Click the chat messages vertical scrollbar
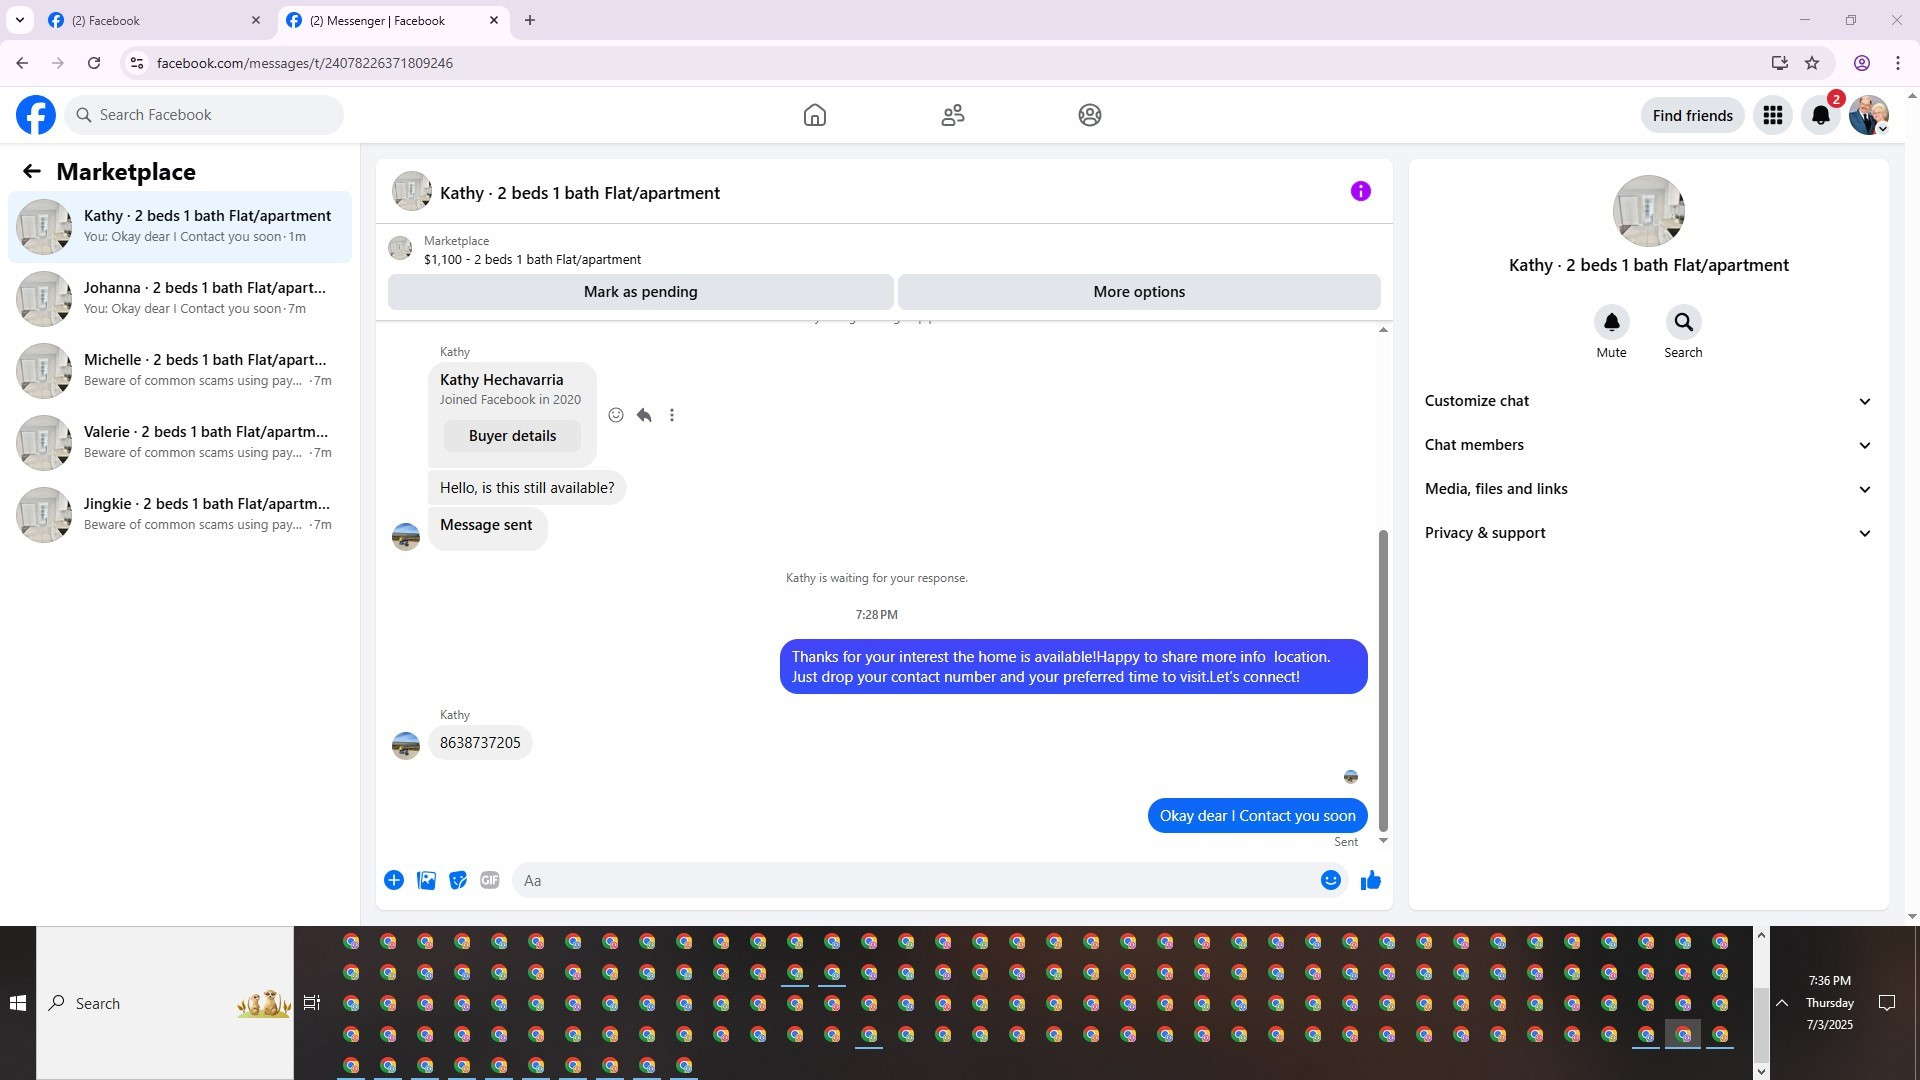1920x1080 pixels. click(1383, 680)
